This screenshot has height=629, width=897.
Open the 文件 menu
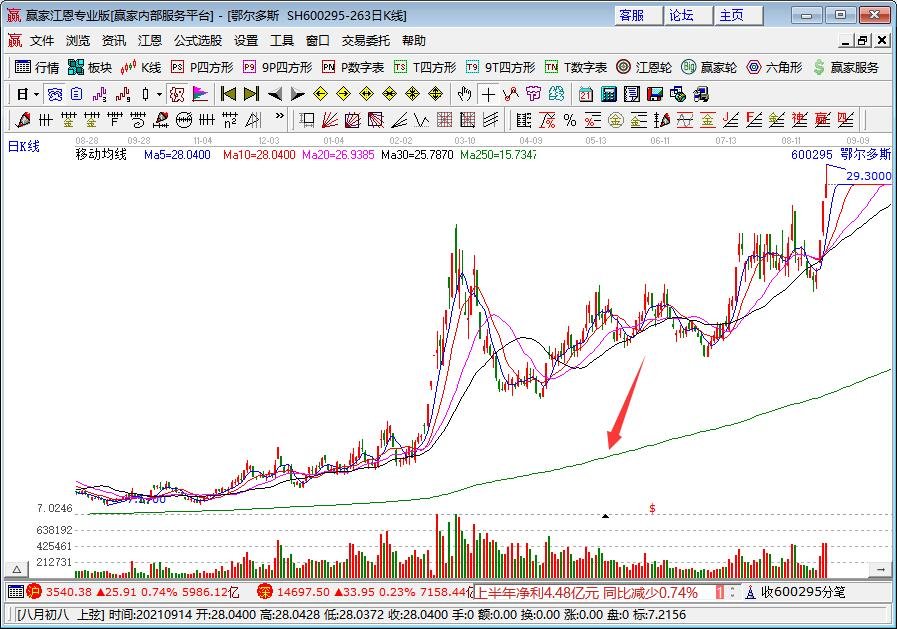42,41
